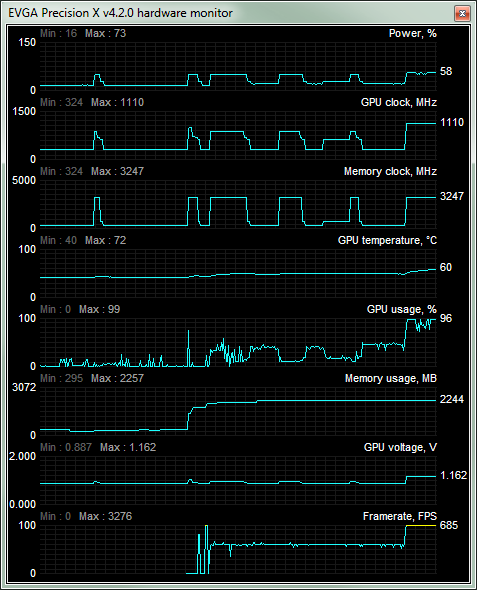
Task: Select the 'Memory clock, MHz' graph label
Action: point(390,172)
